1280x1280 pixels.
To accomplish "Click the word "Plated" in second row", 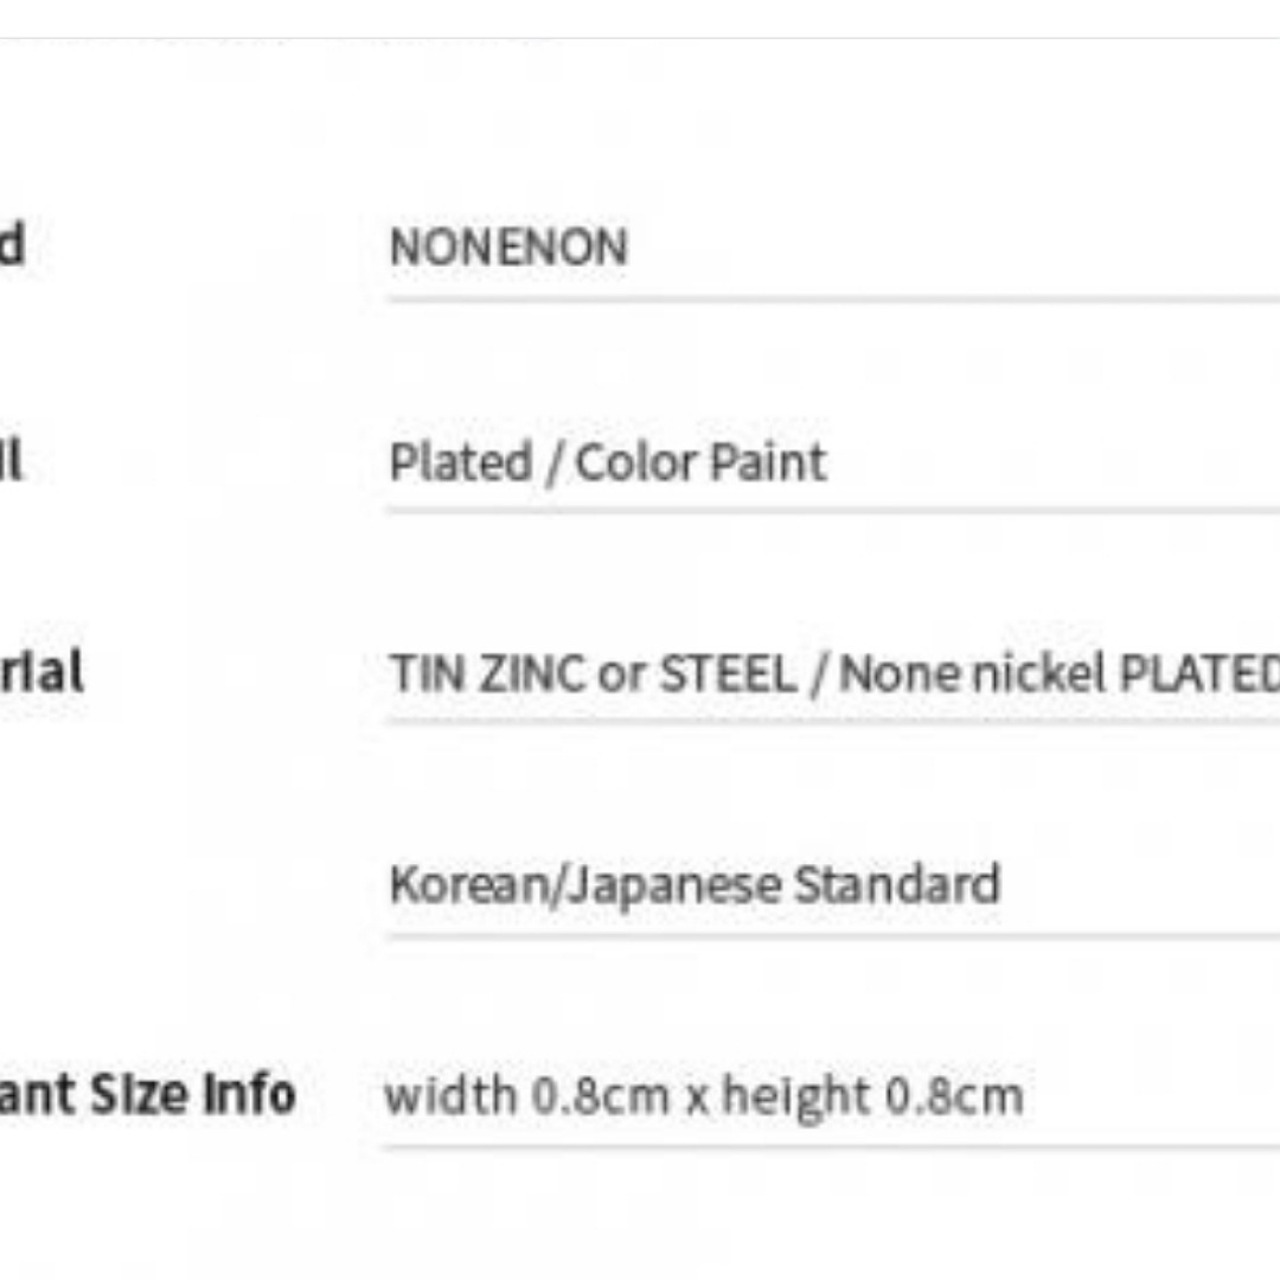I will pyautogui.click(x=460, y=462).
